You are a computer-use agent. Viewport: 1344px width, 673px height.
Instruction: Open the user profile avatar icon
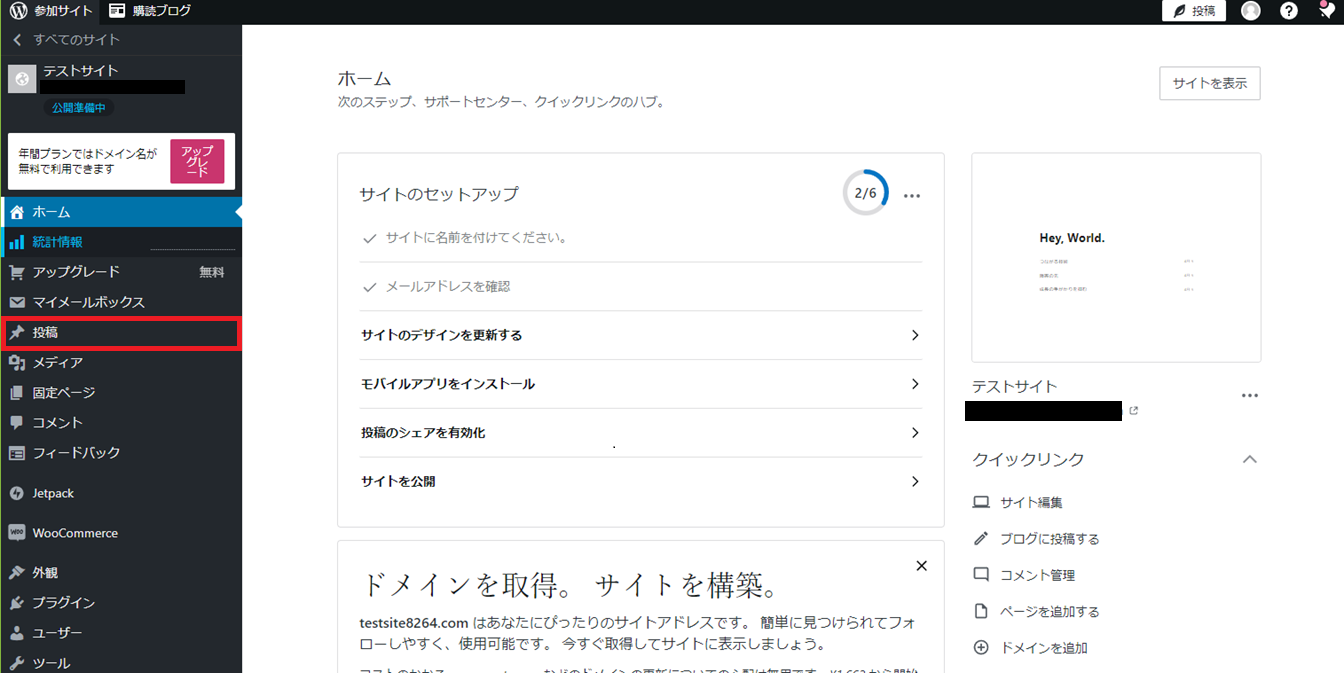tap(1251, 11)
